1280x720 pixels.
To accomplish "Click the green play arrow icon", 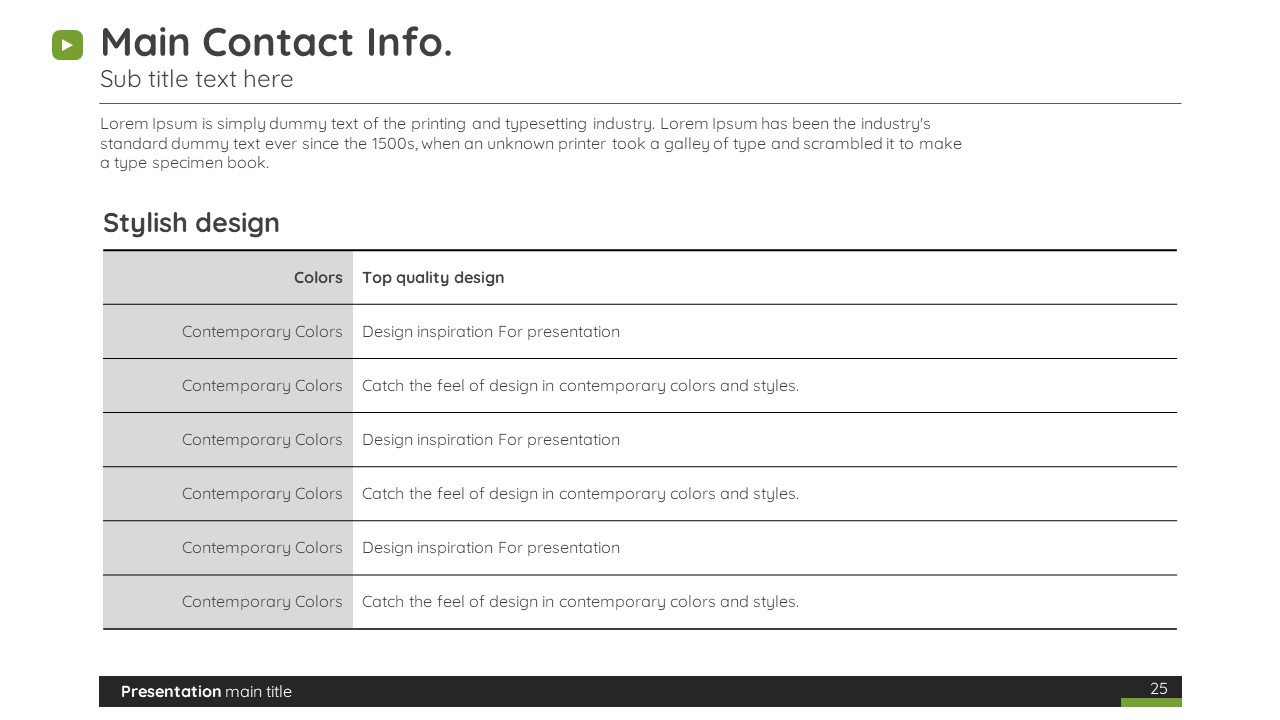I will (67, 45).
